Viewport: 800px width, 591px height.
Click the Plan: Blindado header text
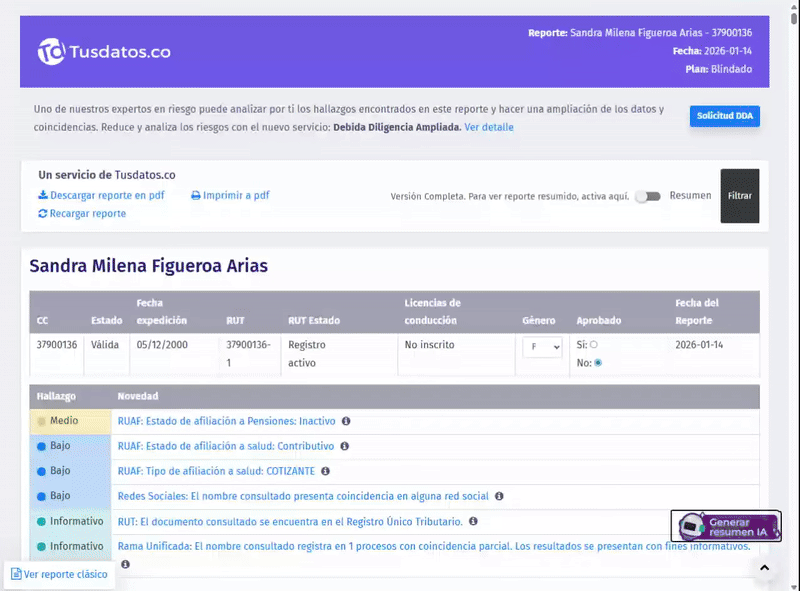[x=718, y=69]
